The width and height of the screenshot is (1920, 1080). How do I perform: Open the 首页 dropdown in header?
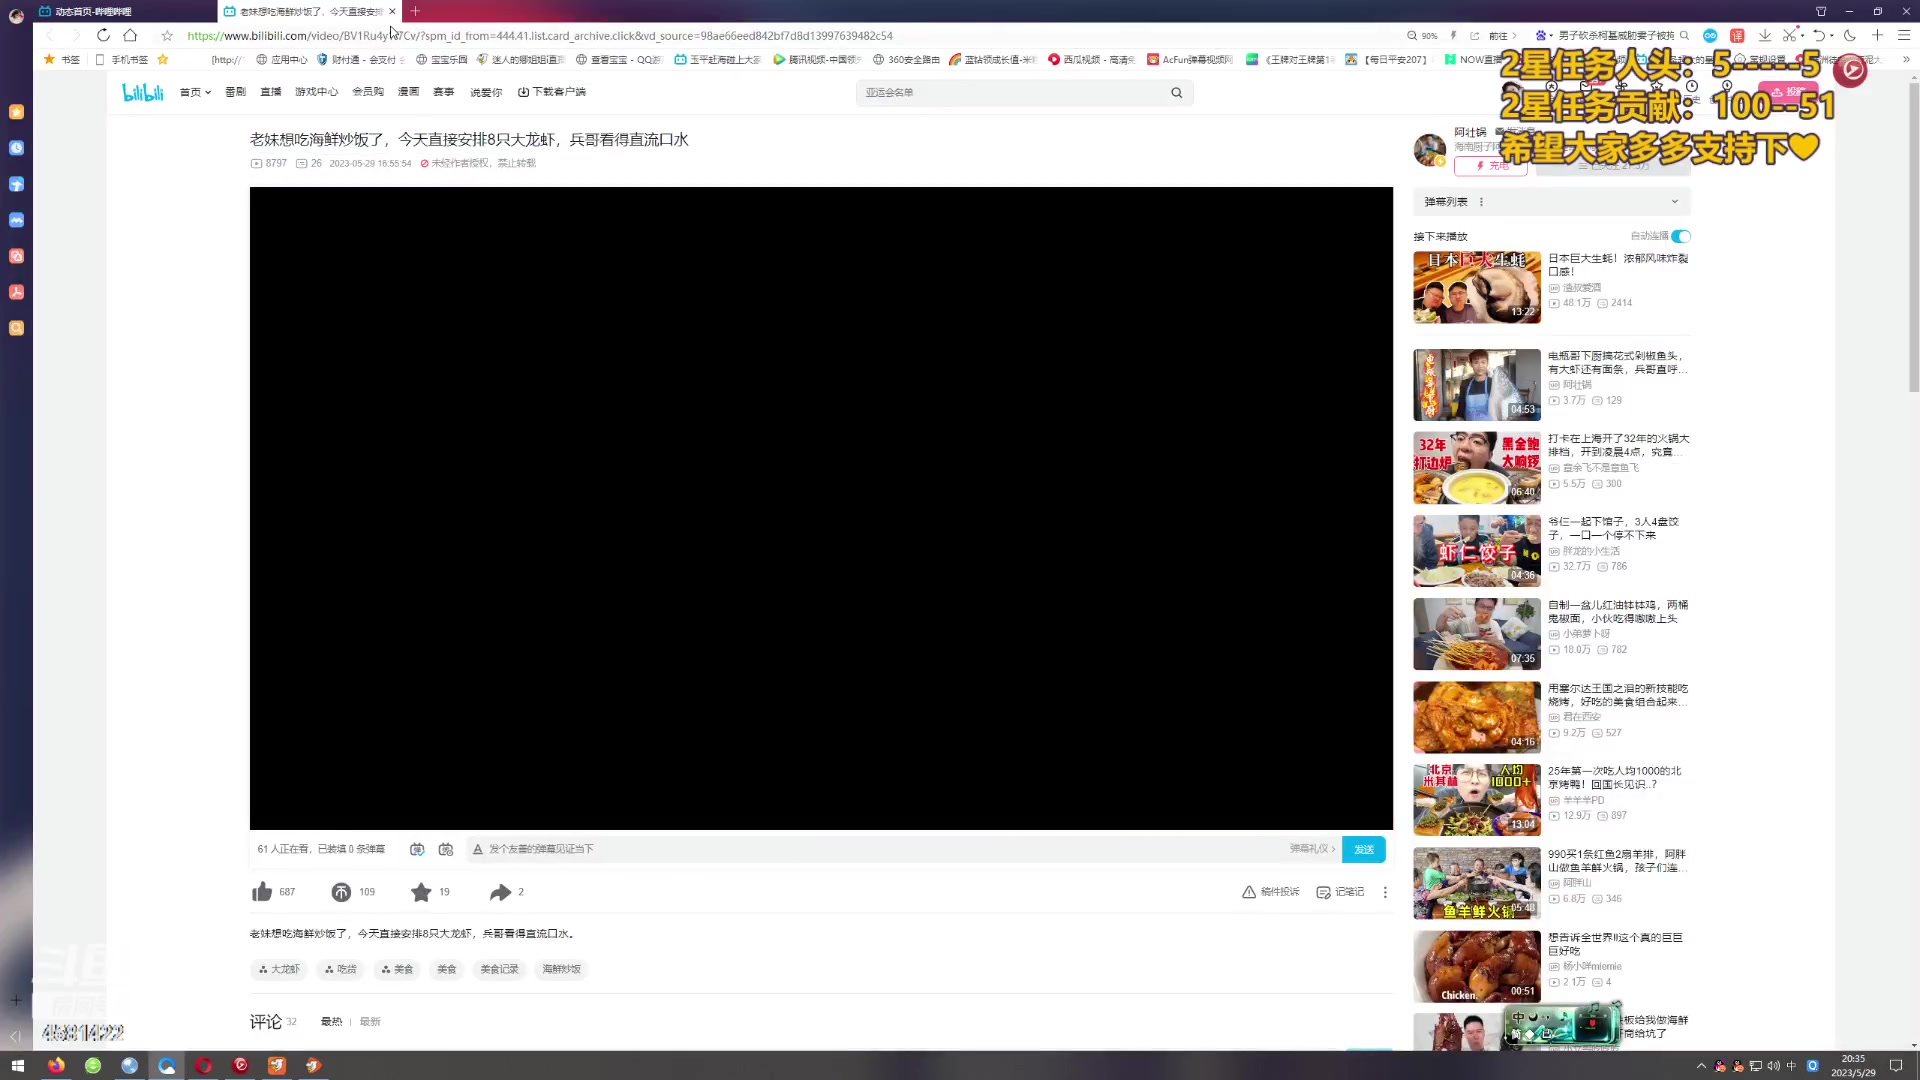pyautogui.click(x=195, y=92)
